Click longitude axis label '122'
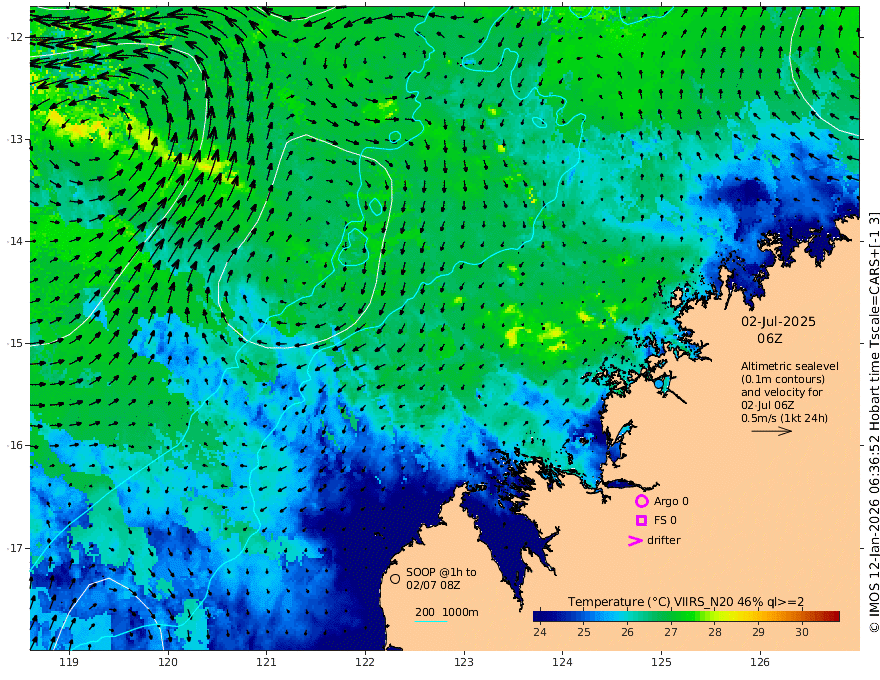 [365, 662]
